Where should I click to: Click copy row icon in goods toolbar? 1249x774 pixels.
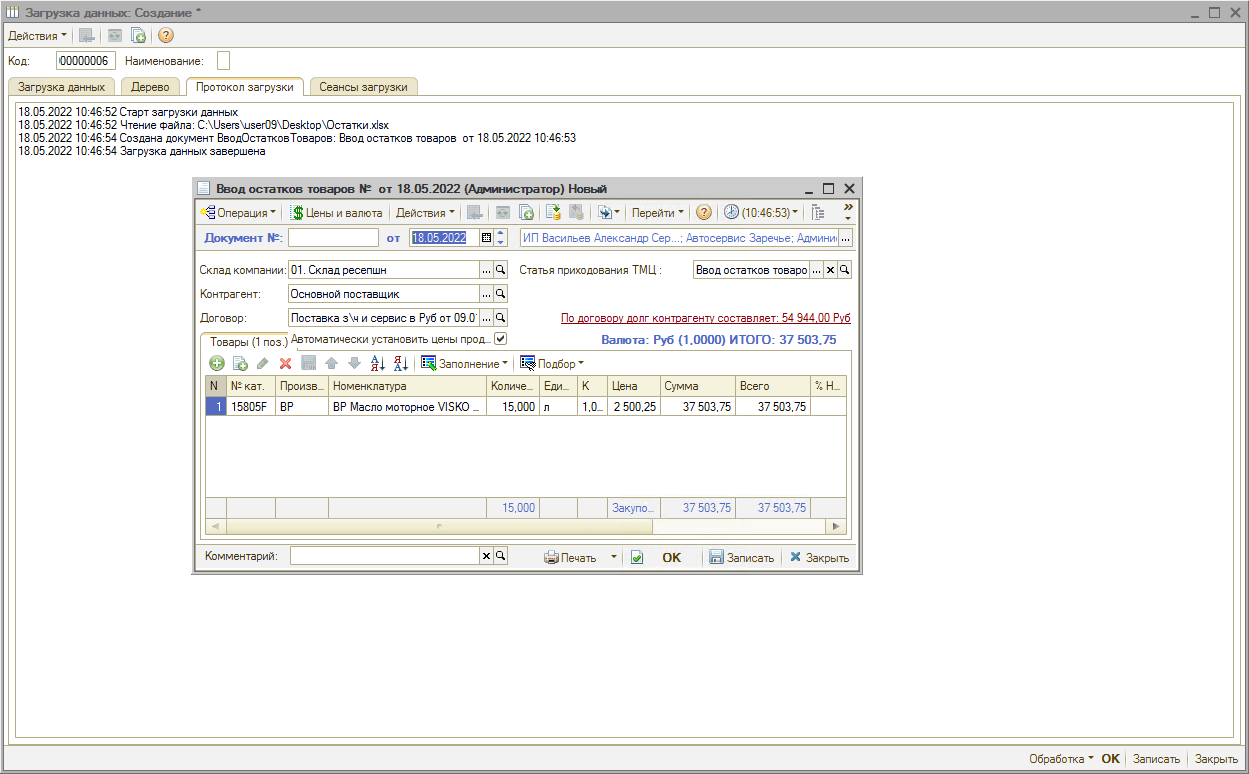240,364
